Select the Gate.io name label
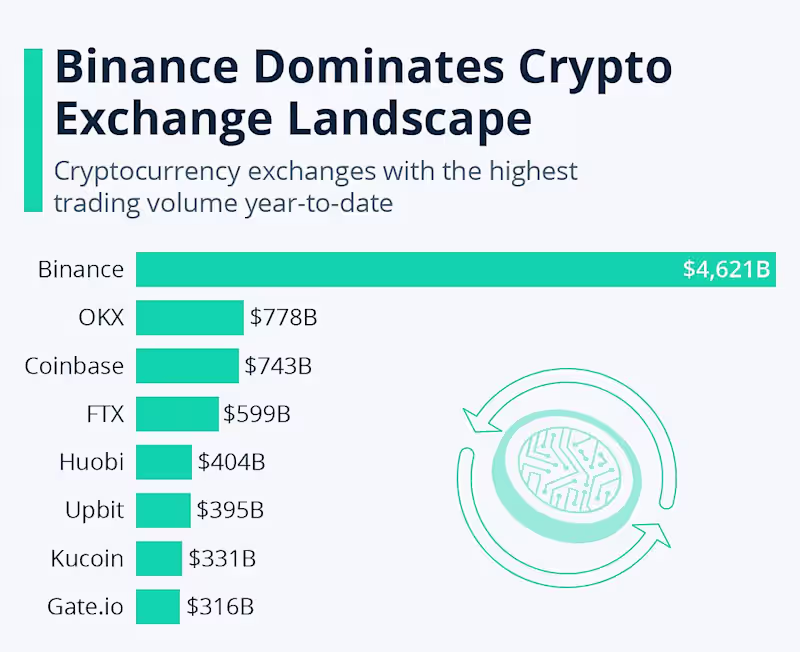Viewport: 800px width, 652px height. (85, 606)
